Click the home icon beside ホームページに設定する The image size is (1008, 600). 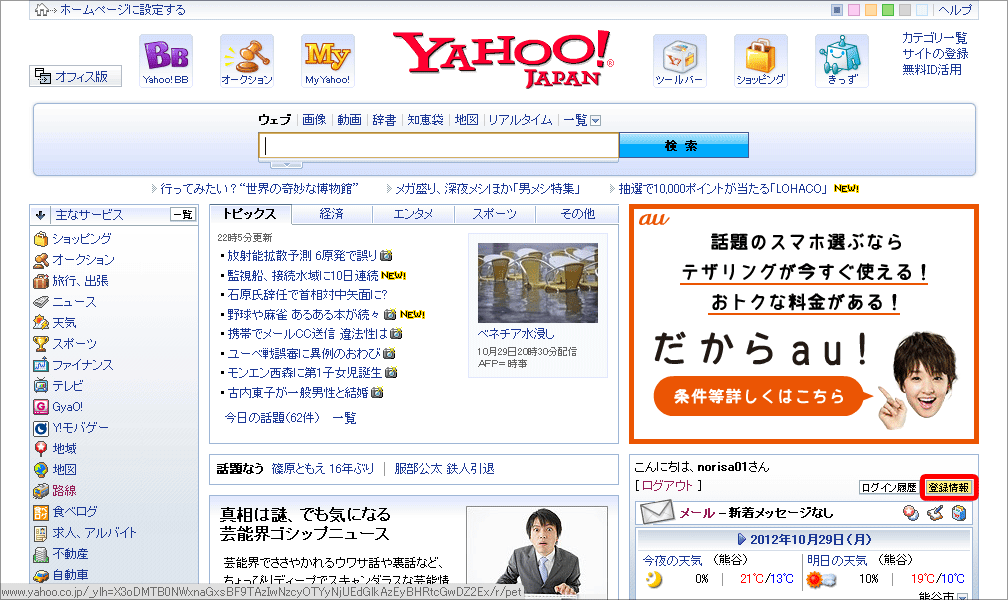(42, 10)
